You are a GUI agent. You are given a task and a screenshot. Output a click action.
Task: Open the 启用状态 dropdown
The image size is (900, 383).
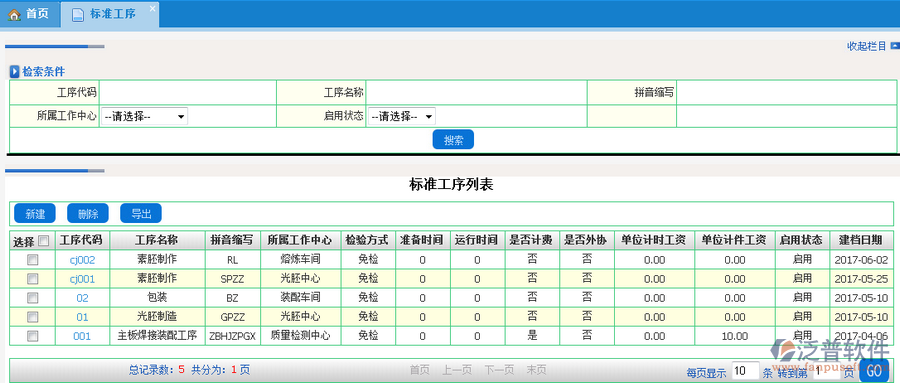401,117
